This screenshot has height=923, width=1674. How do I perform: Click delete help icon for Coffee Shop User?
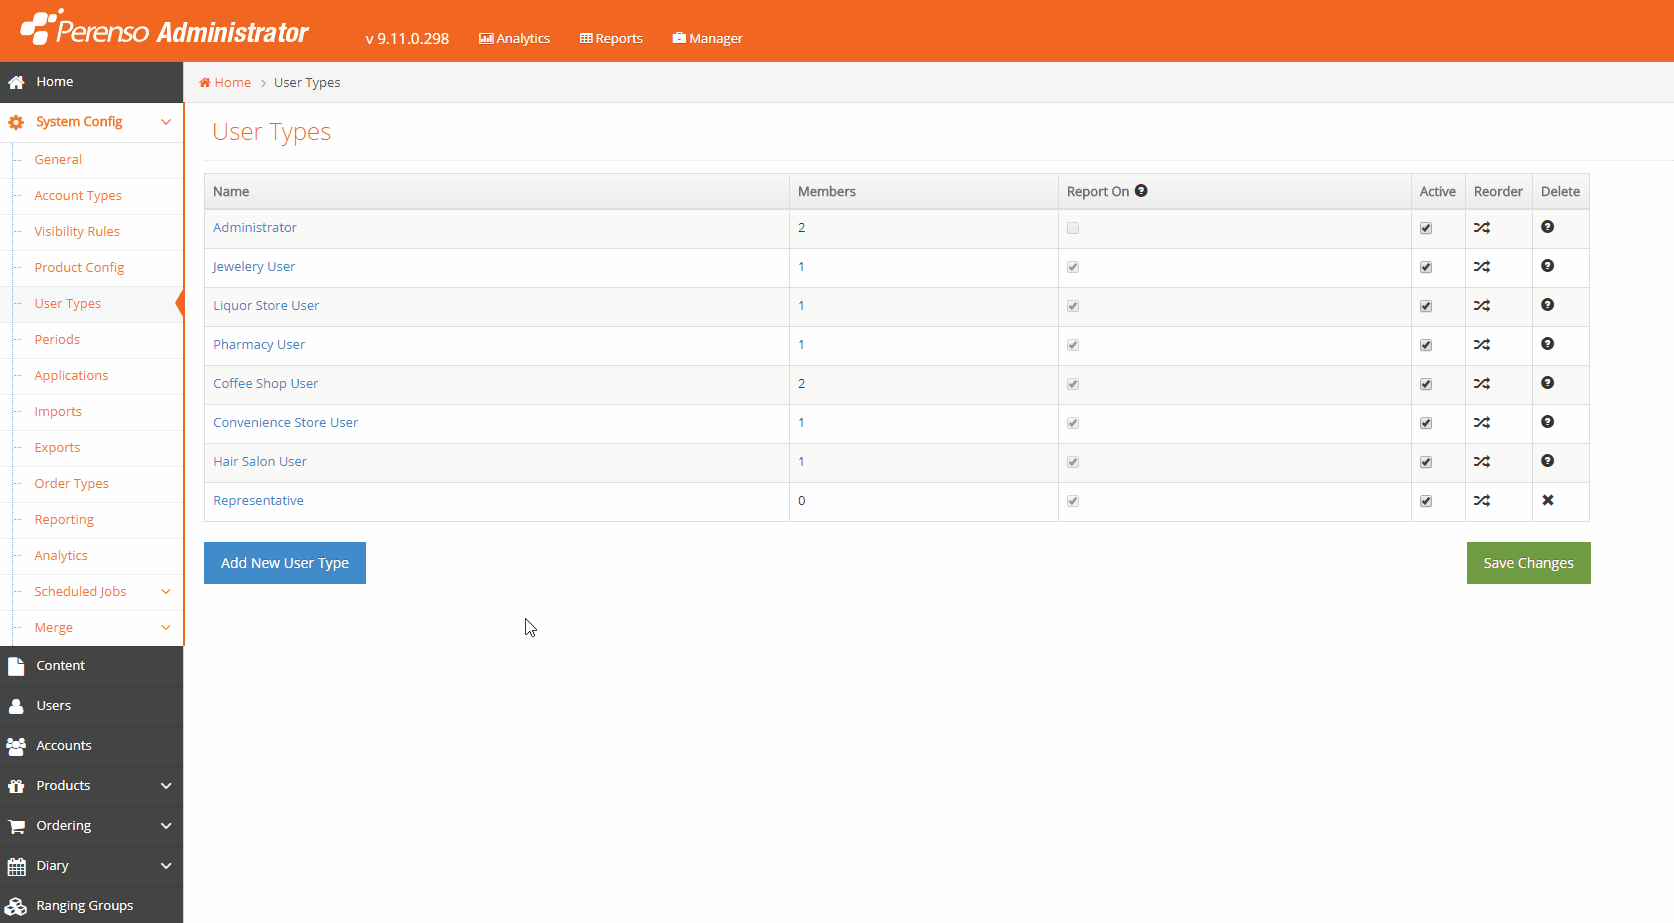pos(1548,383)
